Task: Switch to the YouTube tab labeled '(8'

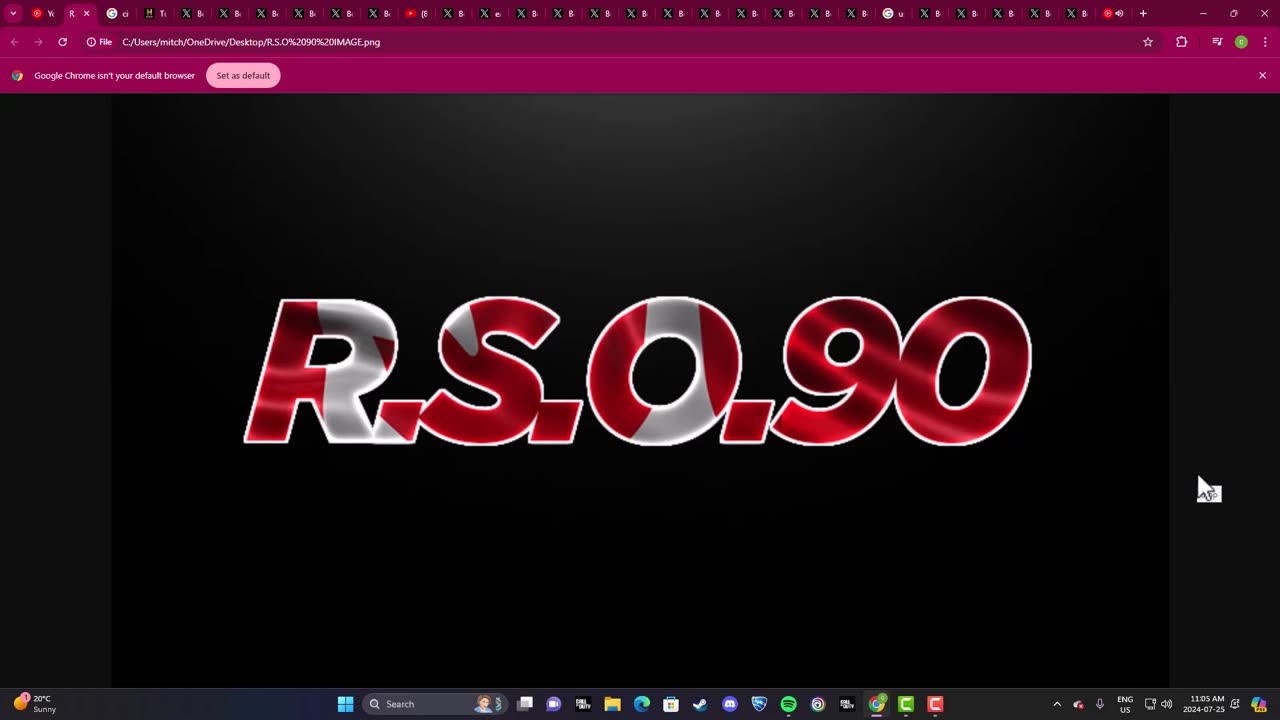Action: (x=417, y=13)
